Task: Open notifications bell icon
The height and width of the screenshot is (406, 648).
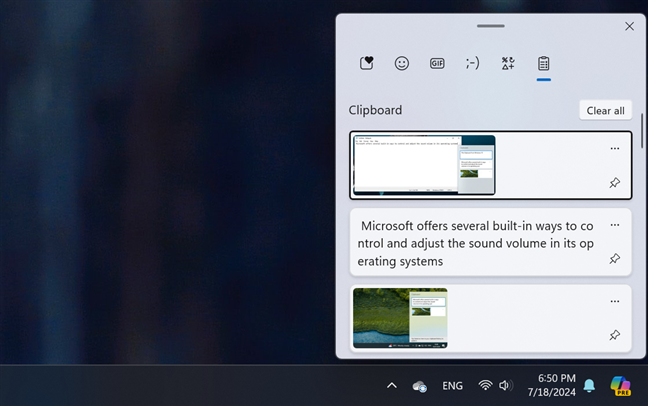Action: tap(589, 385)
